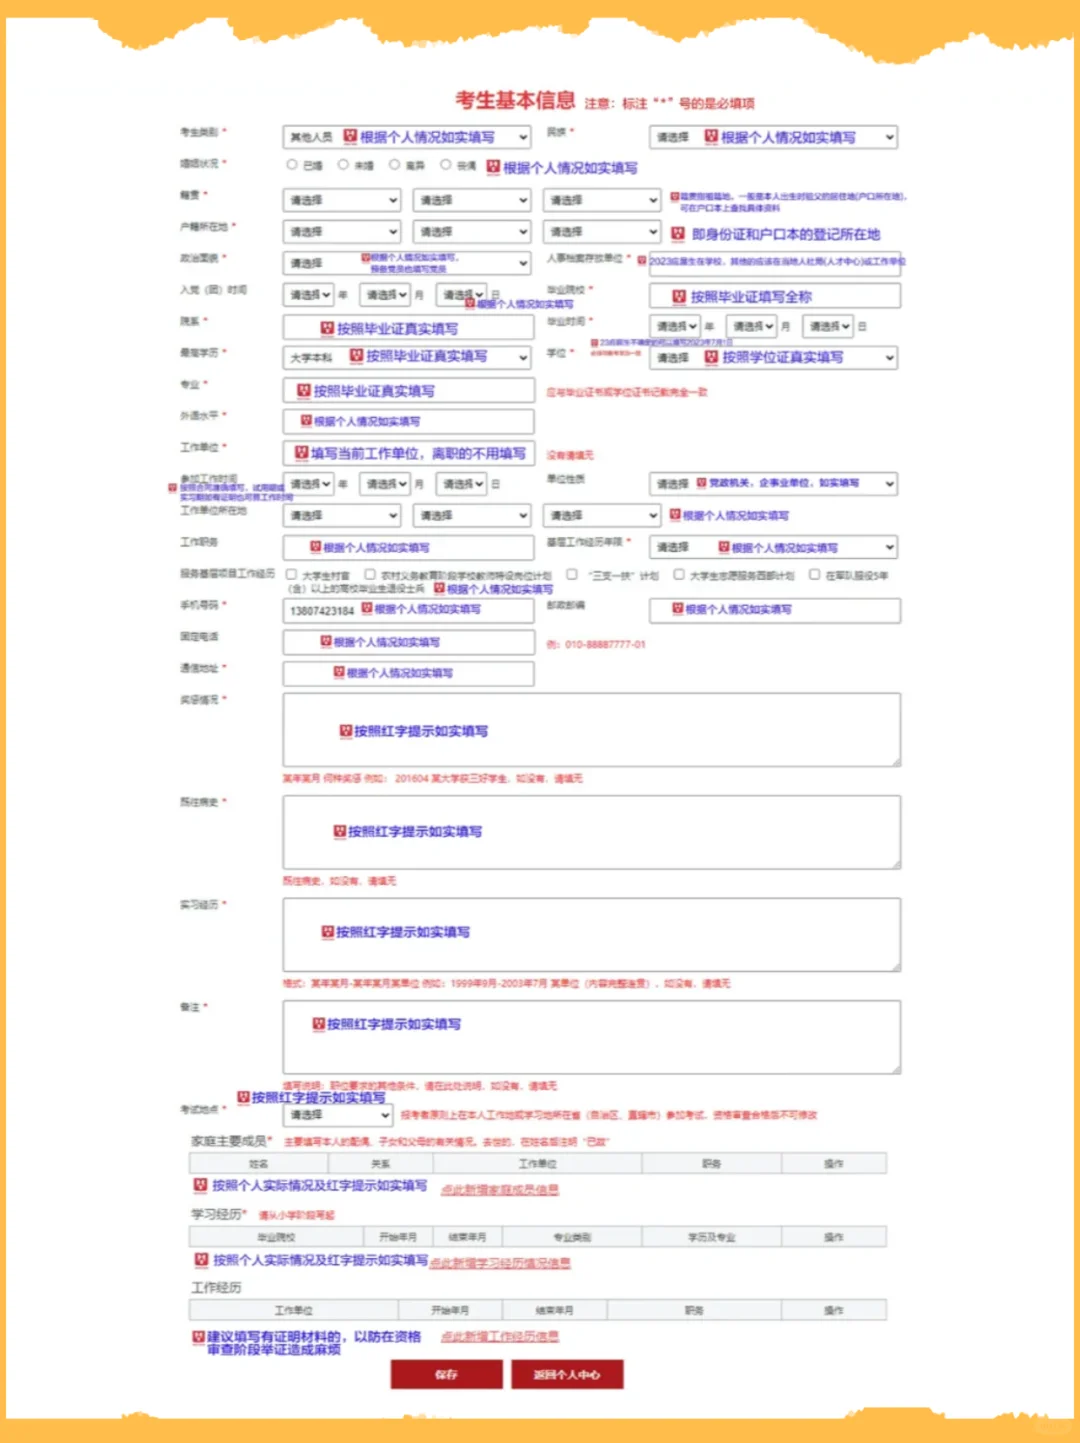Open the third 户籍所在地 dropdown
The image size is (1080, 1443).
point(602,232)
